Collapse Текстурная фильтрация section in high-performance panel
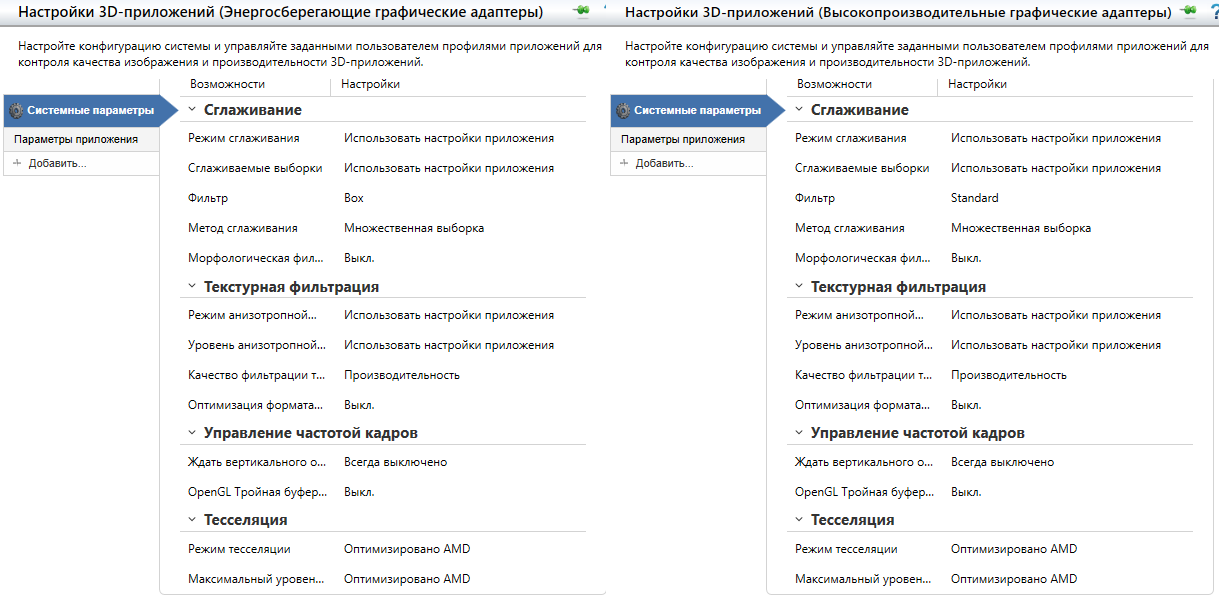This screenshot has width=1219, height=597. pos(798,286)
